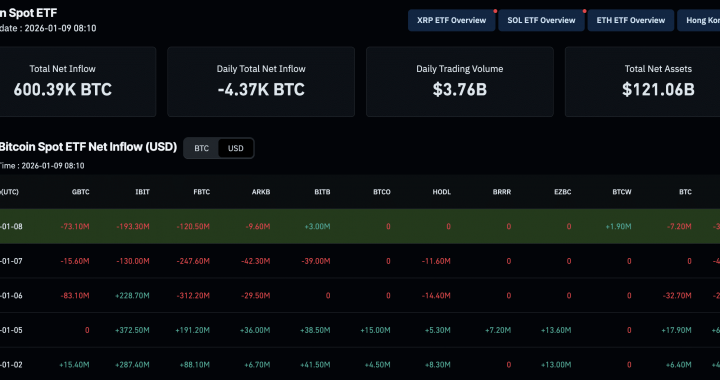Click the +7.20M BRRR cell
This screenshot has height=380, width=720.
[x=498, y=330]
